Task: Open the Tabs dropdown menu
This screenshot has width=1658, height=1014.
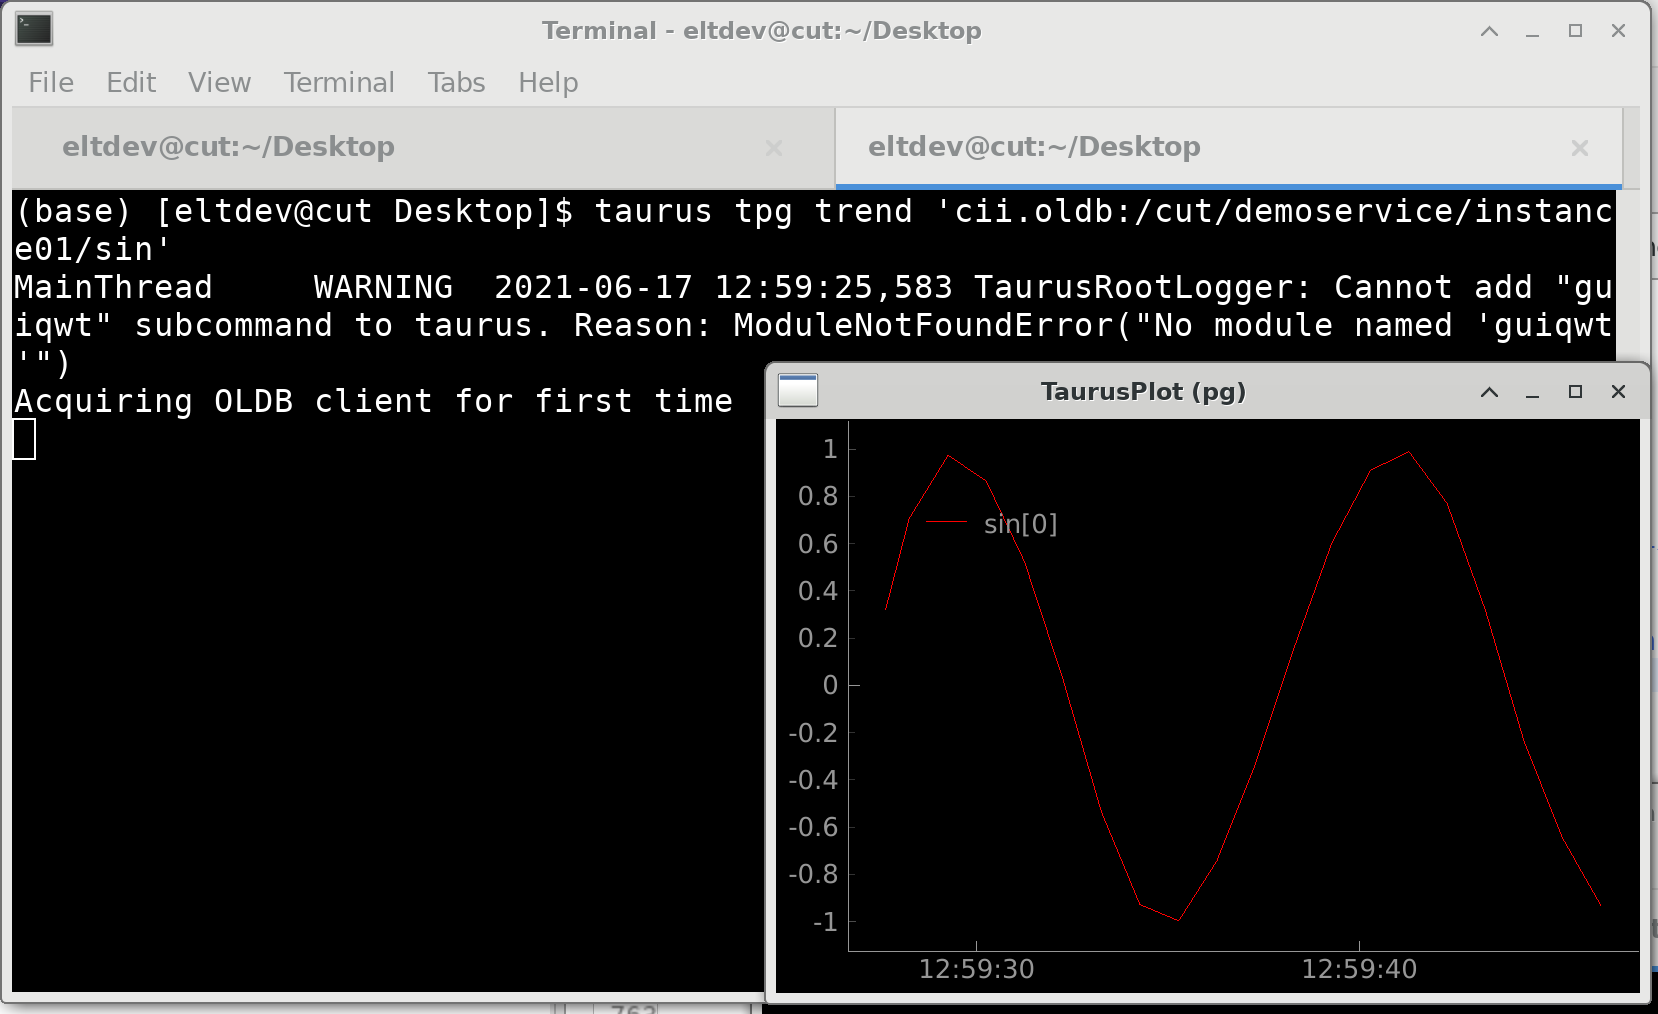Action: click(456, 83)
